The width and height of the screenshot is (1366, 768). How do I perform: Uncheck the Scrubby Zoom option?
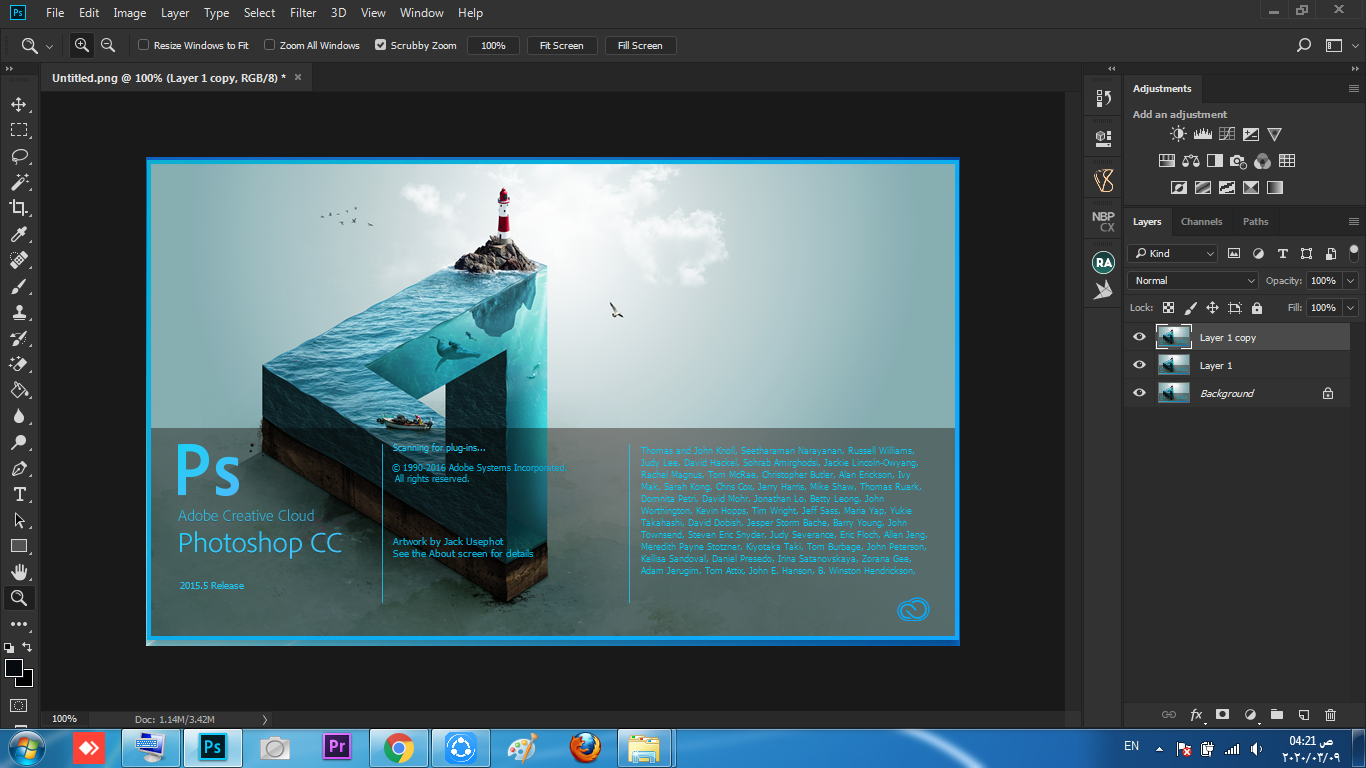380,45
